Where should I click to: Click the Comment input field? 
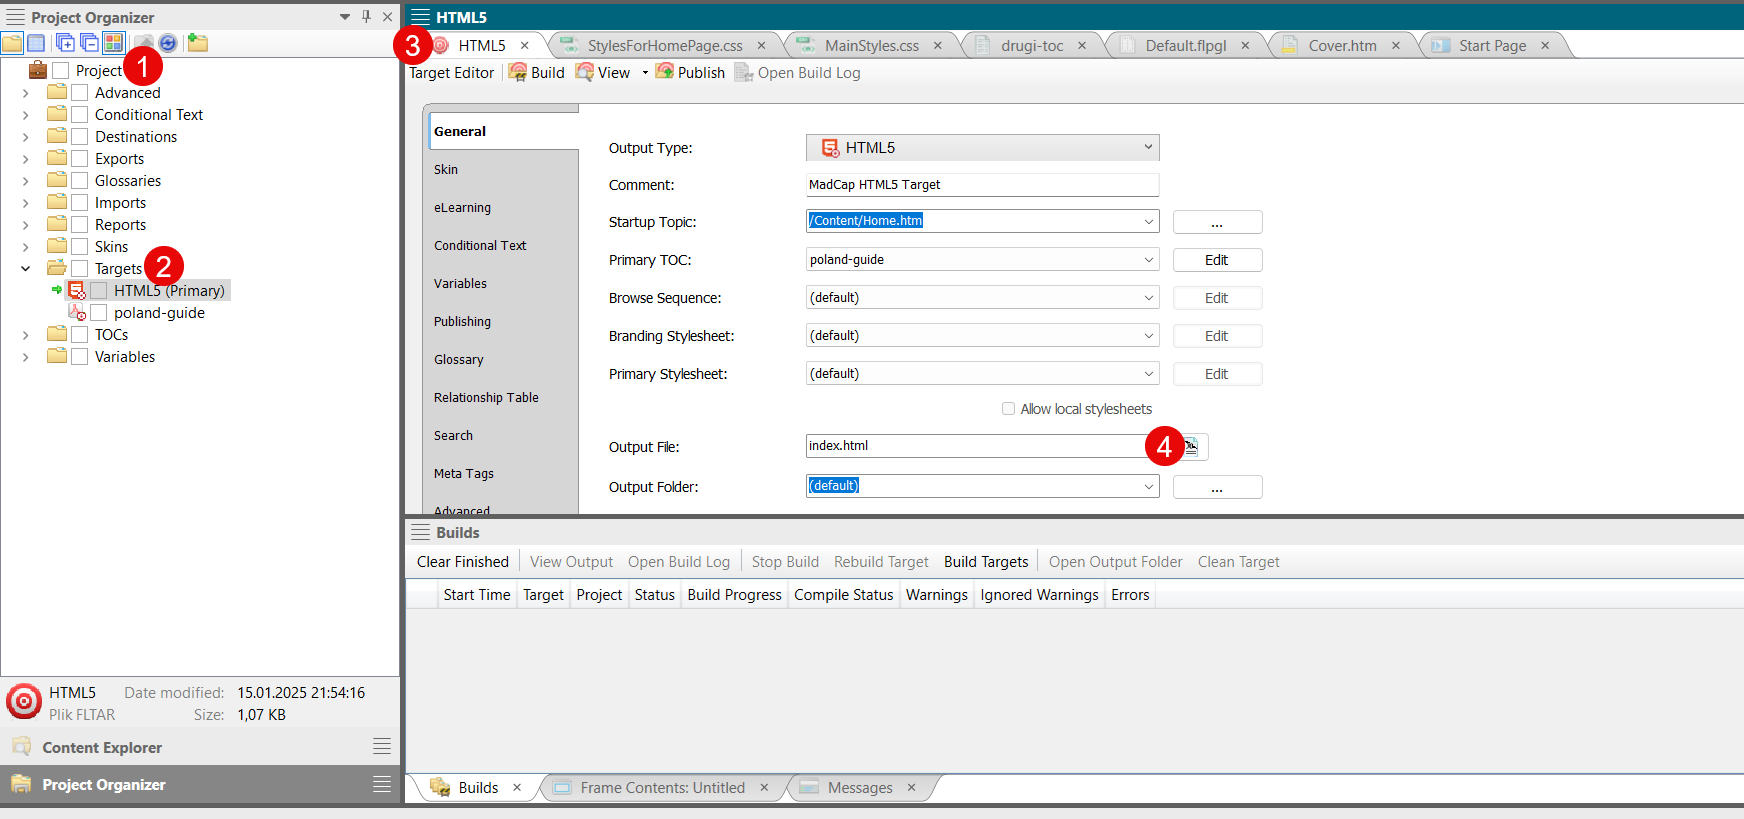[x=982, y=184]
